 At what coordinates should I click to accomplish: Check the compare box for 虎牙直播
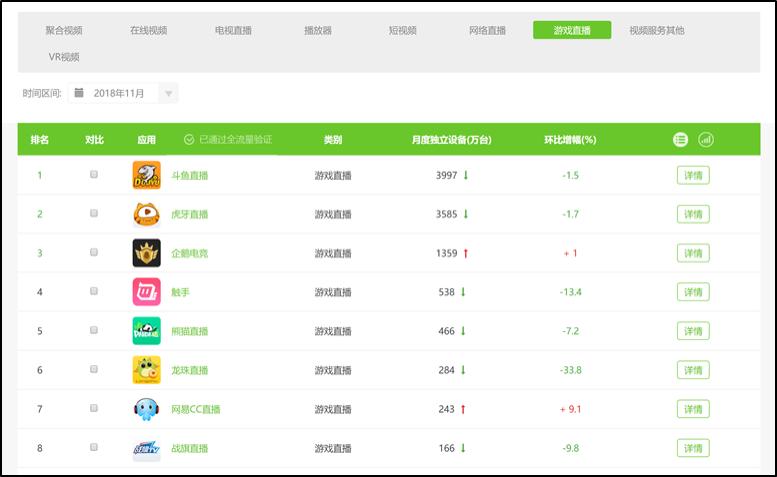[x=94, y=213]
